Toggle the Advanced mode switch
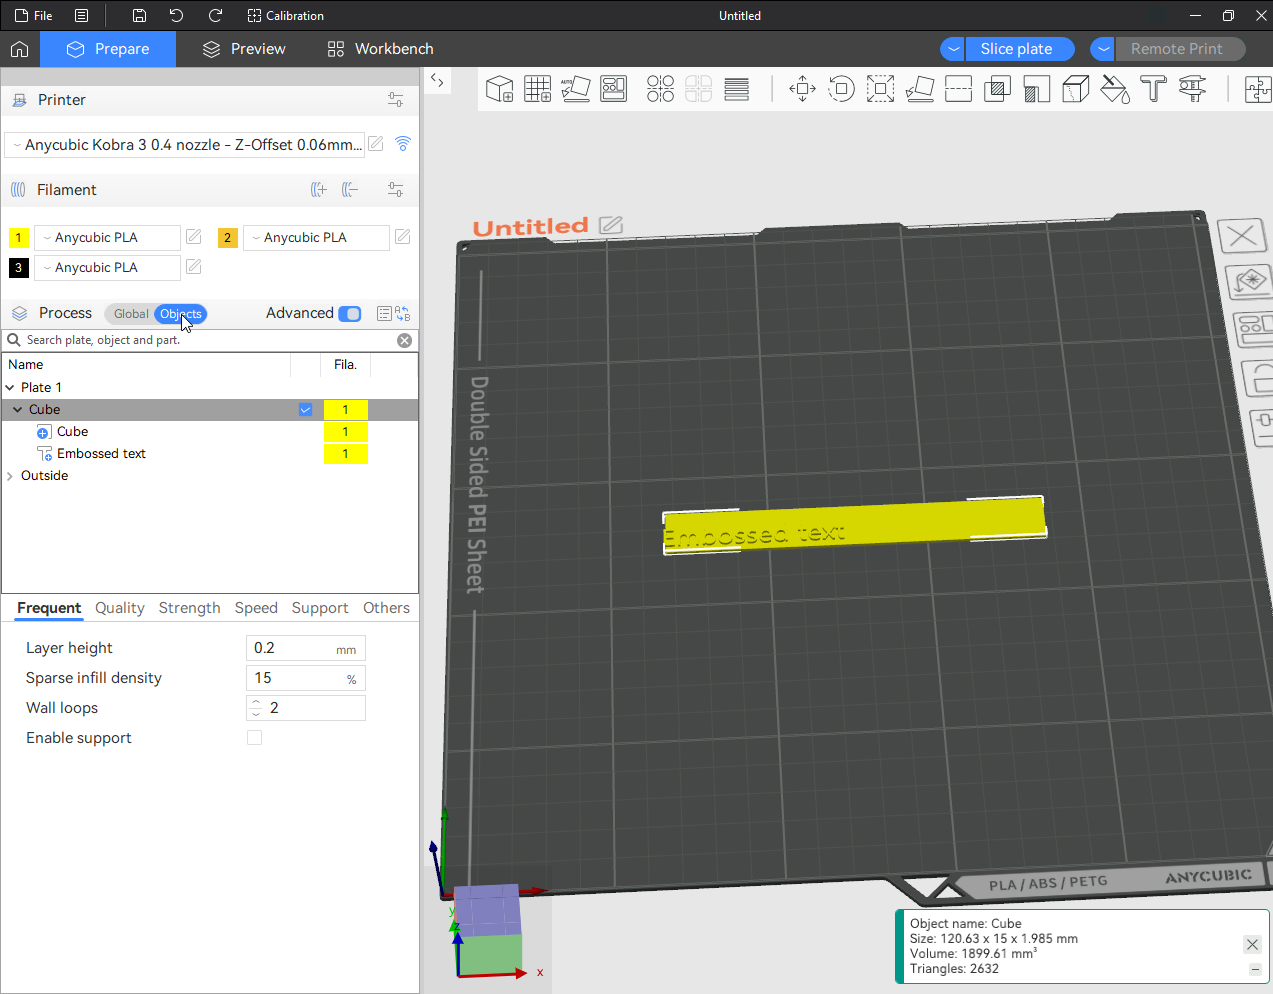Image resolution: width=1273 pixels, height=994 pixels. [350, 314]
